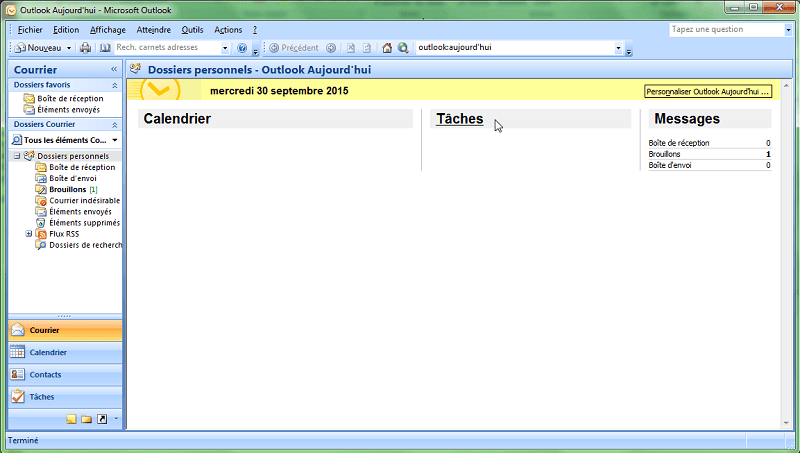Select Boîte de réception under Dossiers personnels
The image size is (800, 453).
pos(82,167)
